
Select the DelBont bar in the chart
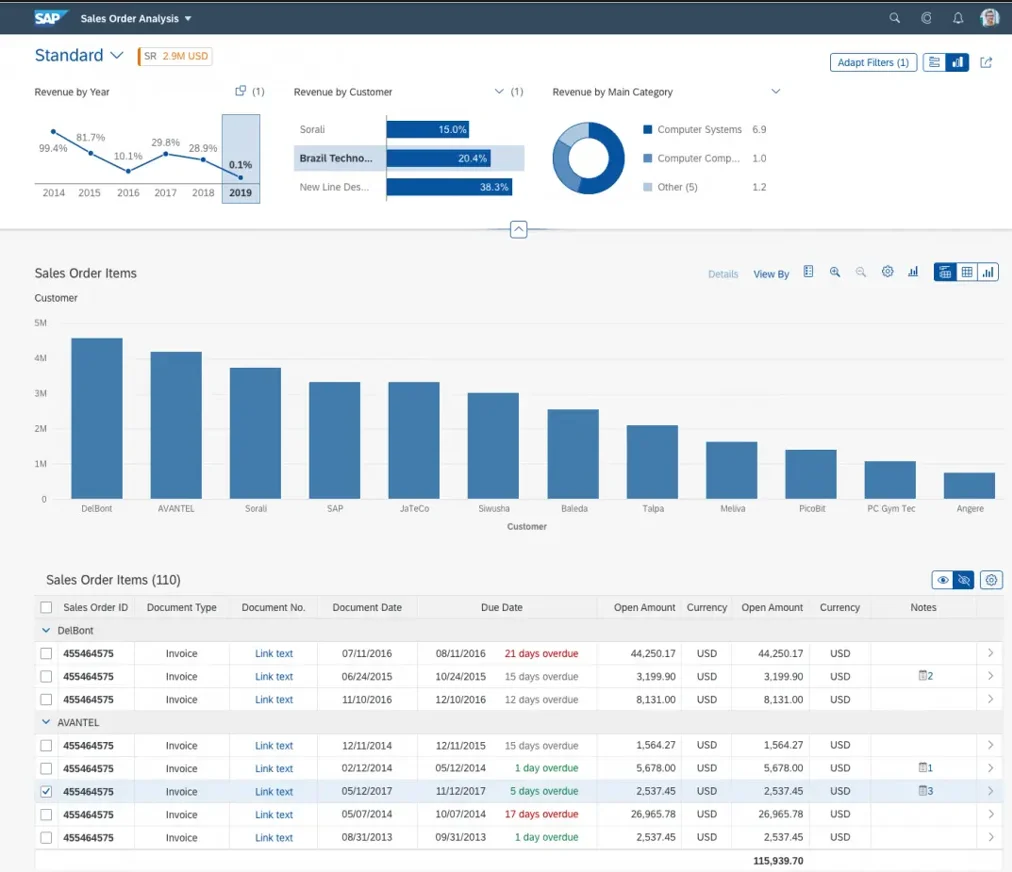97,418
